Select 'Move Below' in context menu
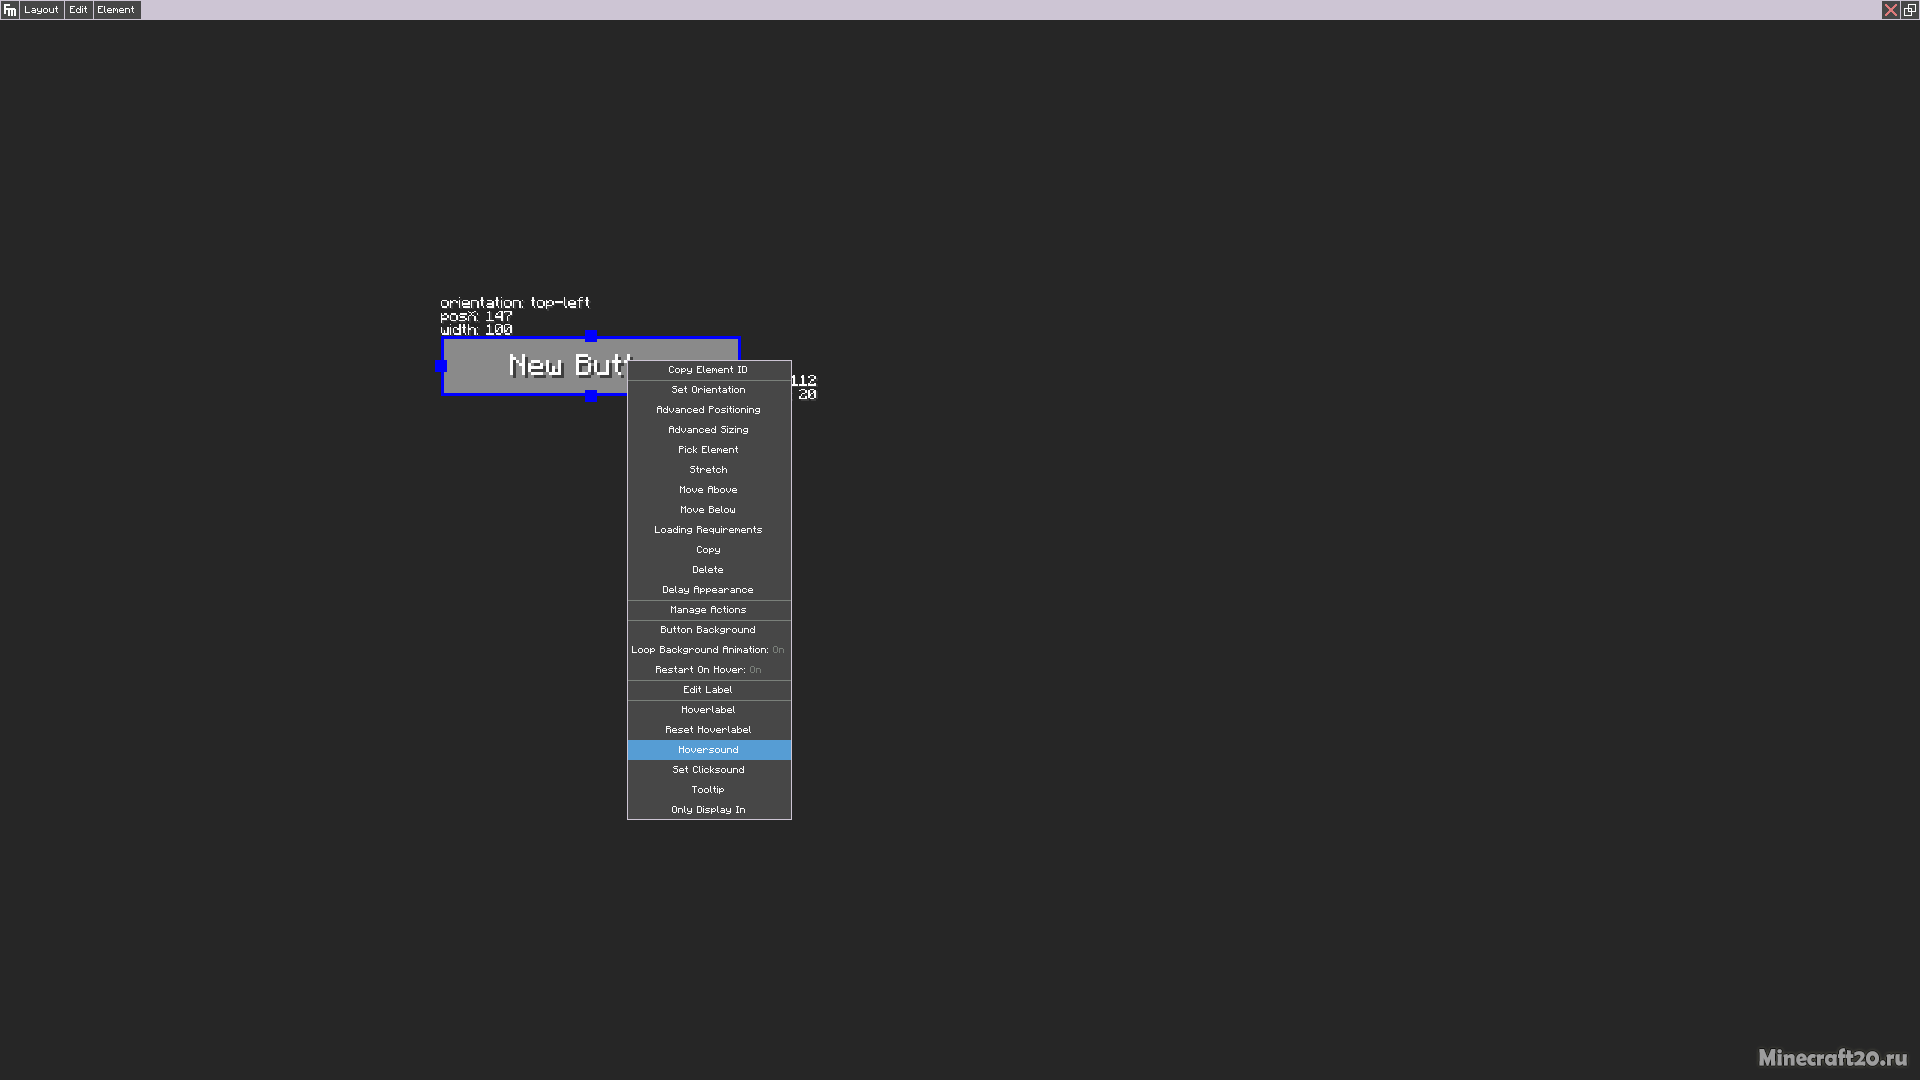 (x=708, y=509)
